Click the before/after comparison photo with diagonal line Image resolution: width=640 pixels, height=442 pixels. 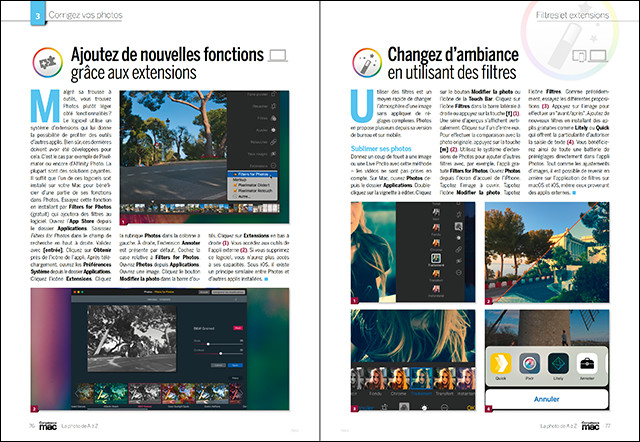pos(547,252)
